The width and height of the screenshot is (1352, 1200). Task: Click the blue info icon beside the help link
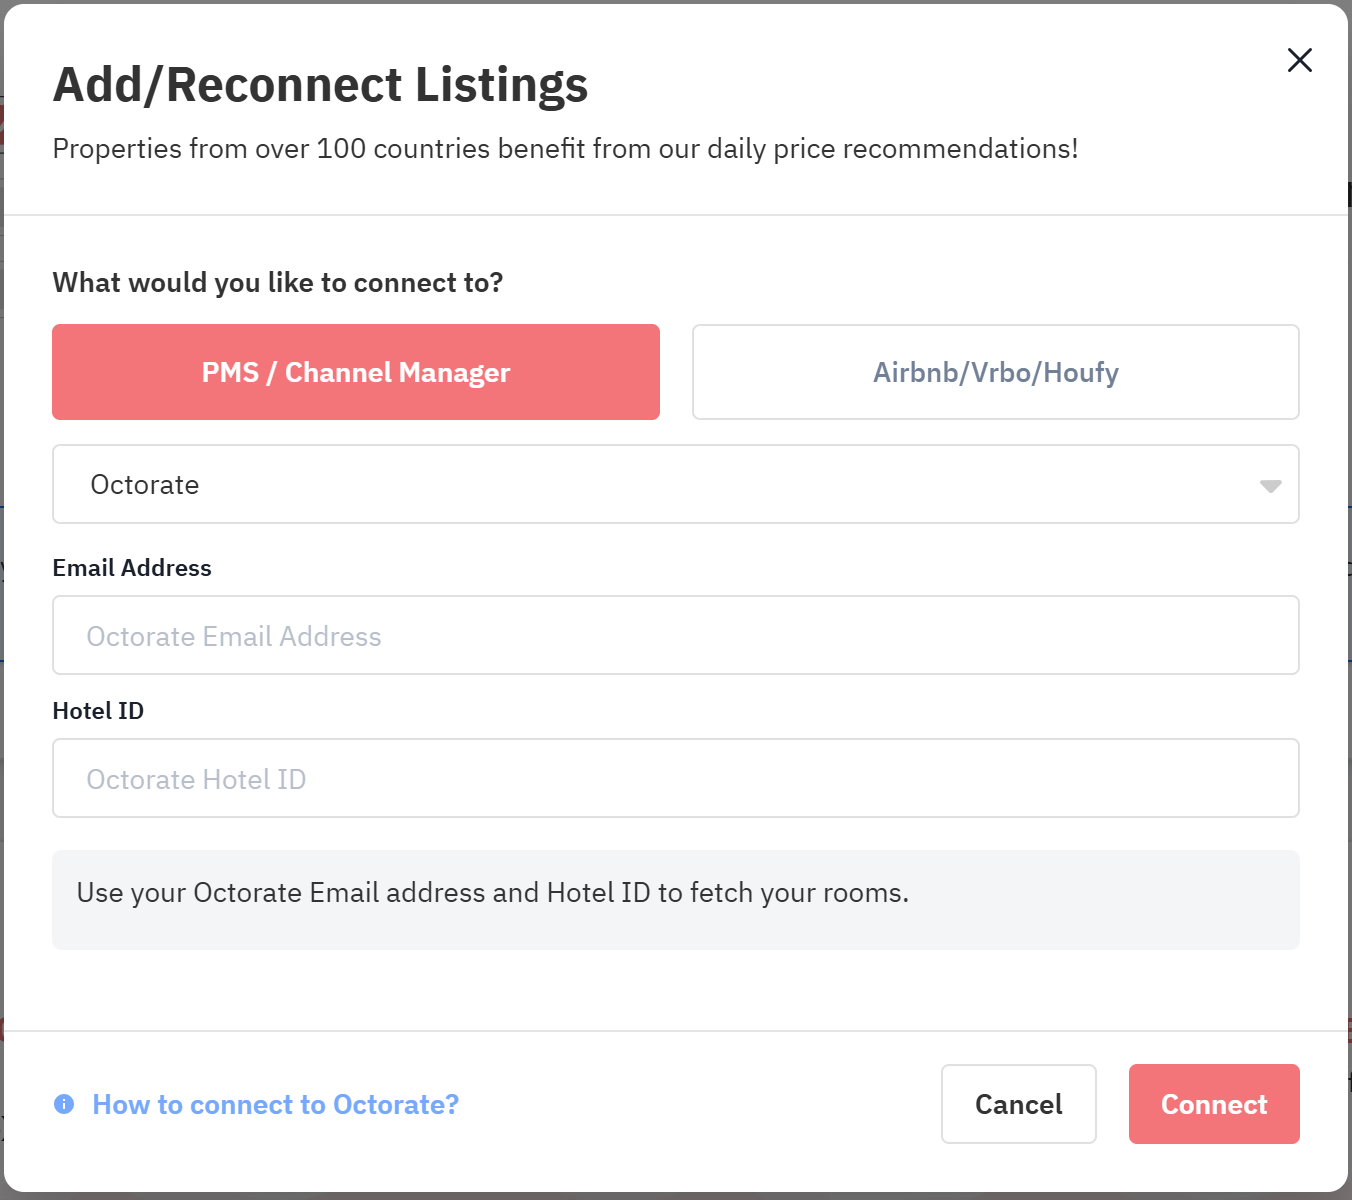coord(64,1104)
